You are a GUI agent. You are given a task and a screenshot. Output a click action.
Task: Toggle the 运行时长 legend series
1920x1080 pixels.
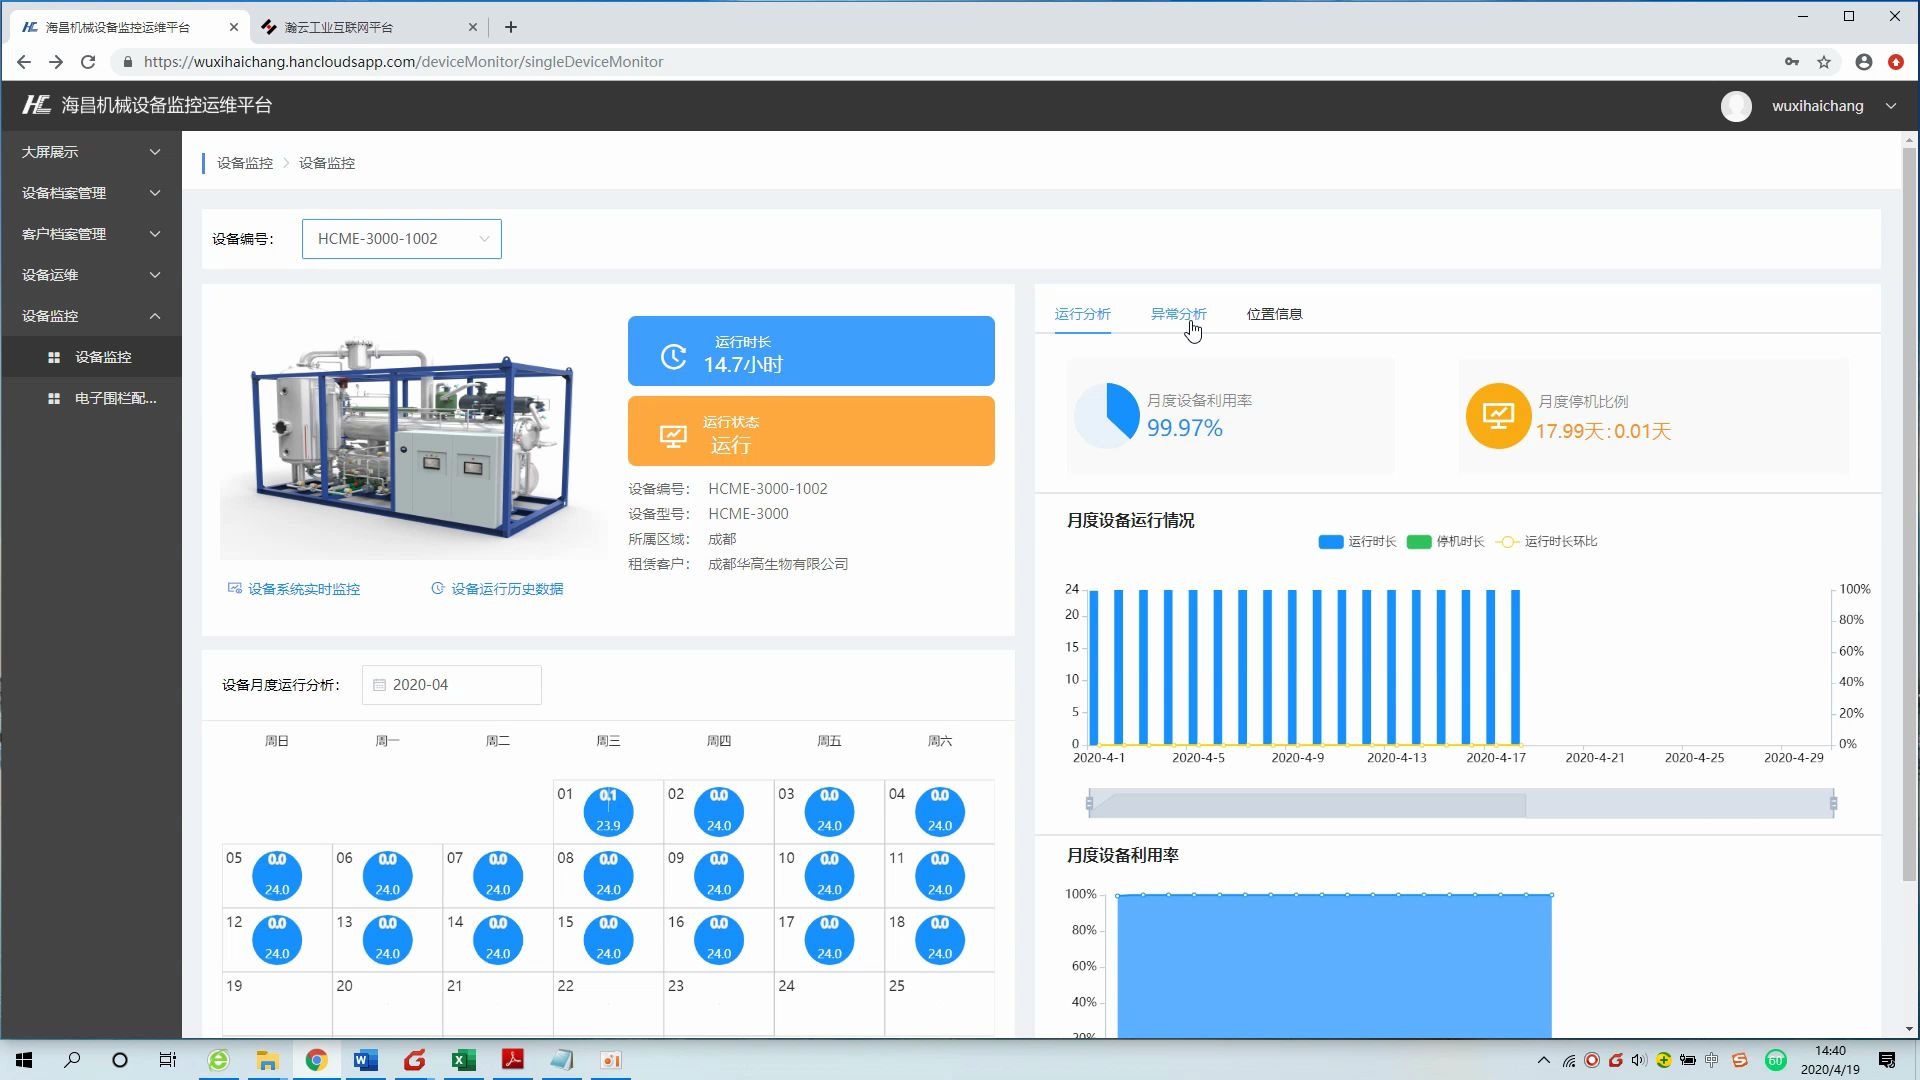click(1357, 542)
